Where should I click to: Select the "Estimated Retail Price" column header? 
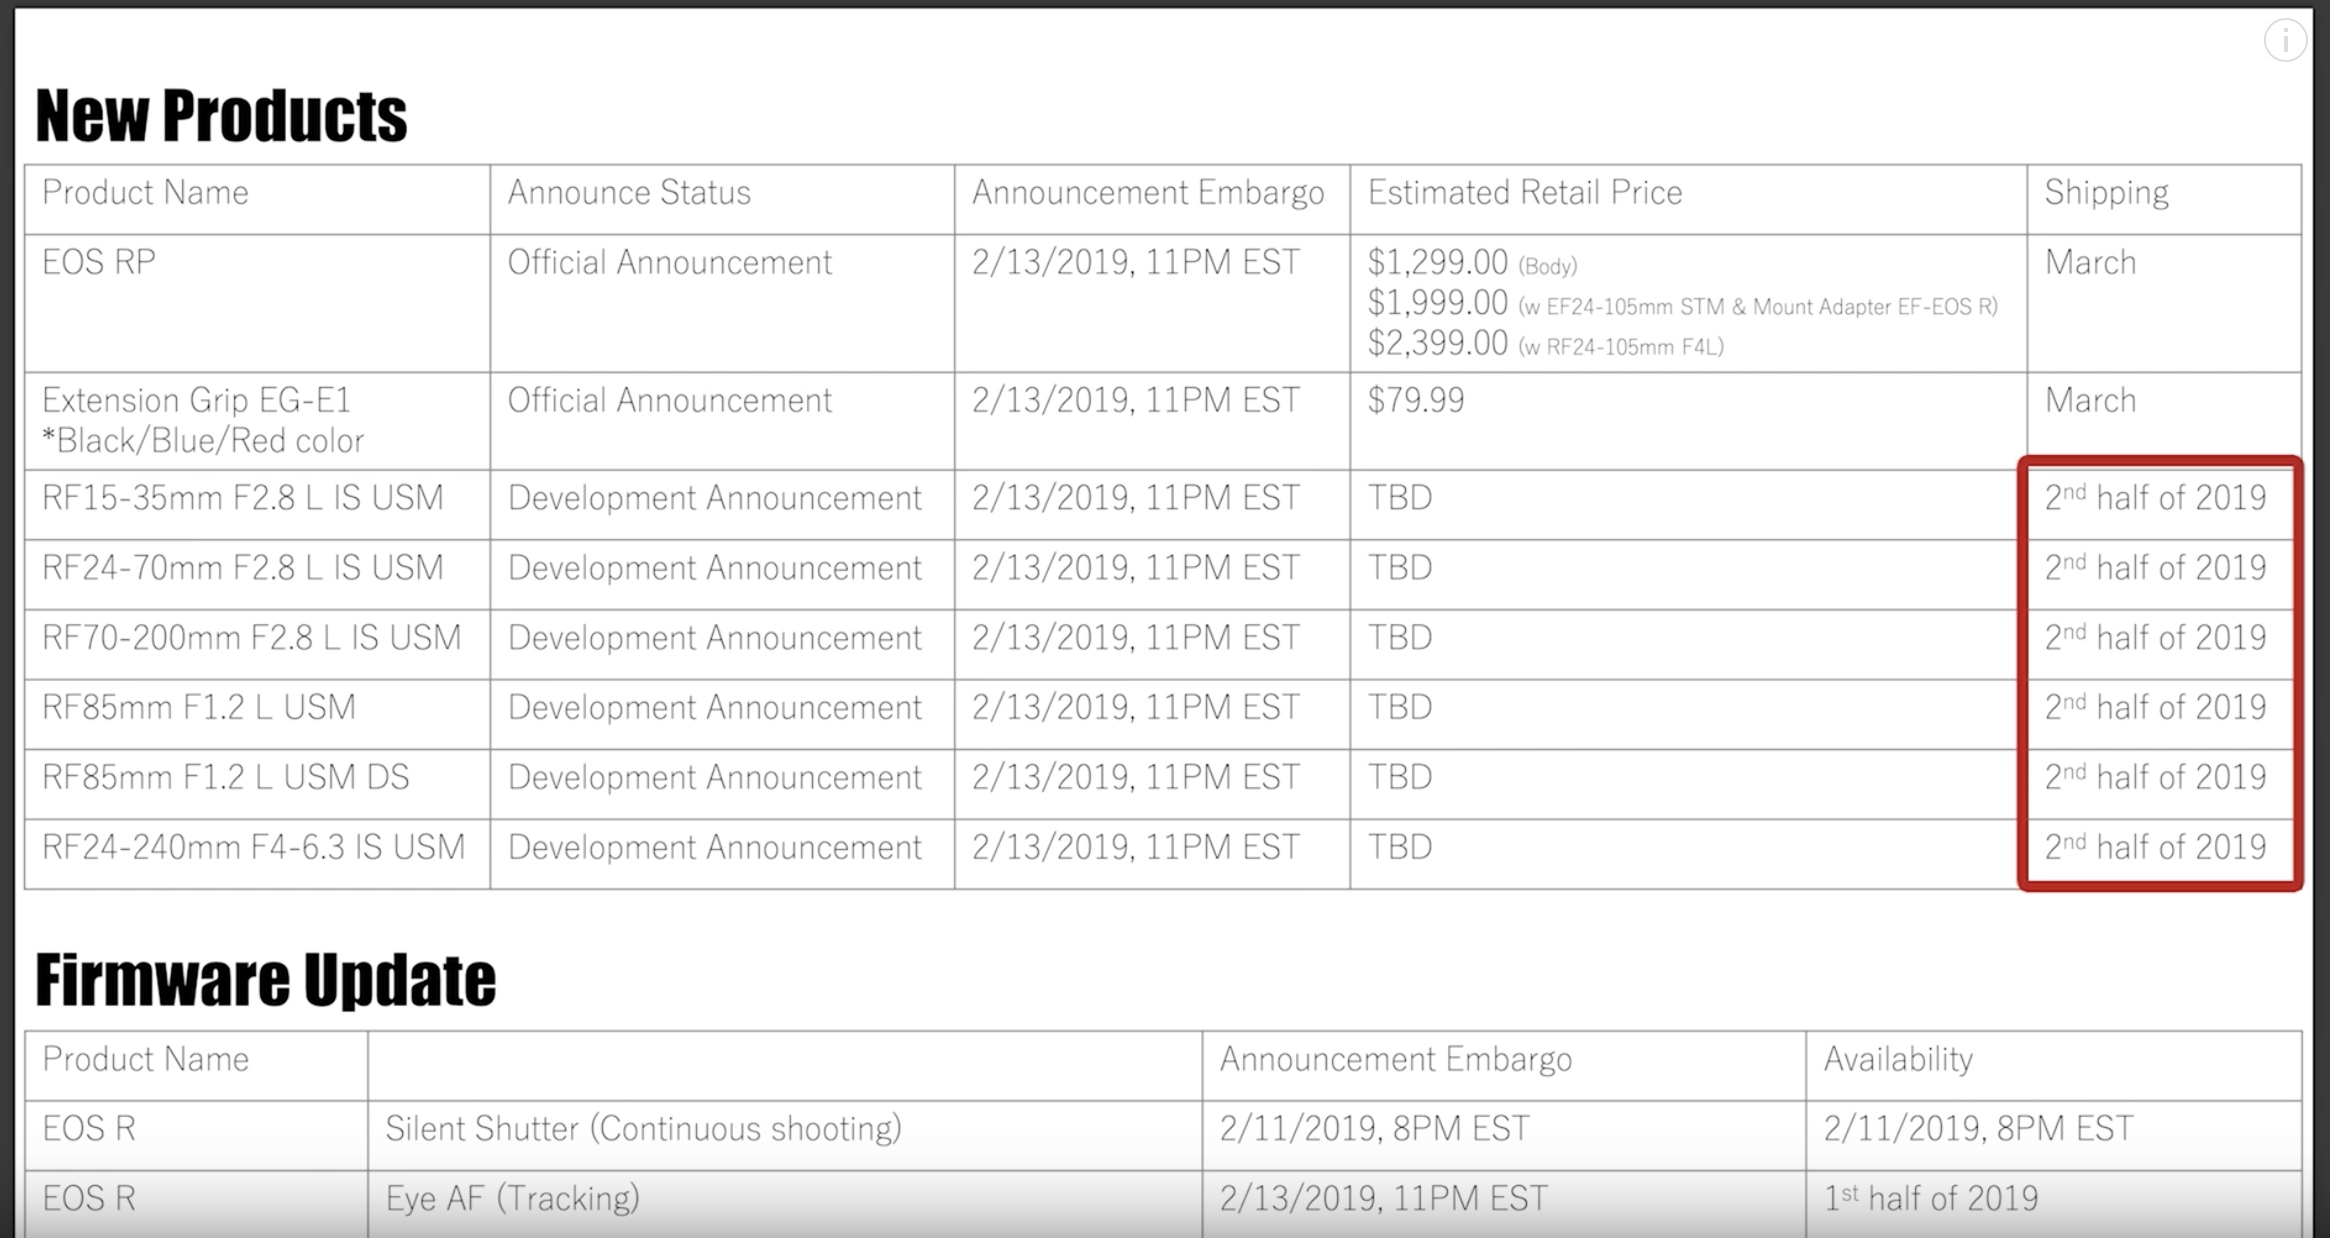1524,193
